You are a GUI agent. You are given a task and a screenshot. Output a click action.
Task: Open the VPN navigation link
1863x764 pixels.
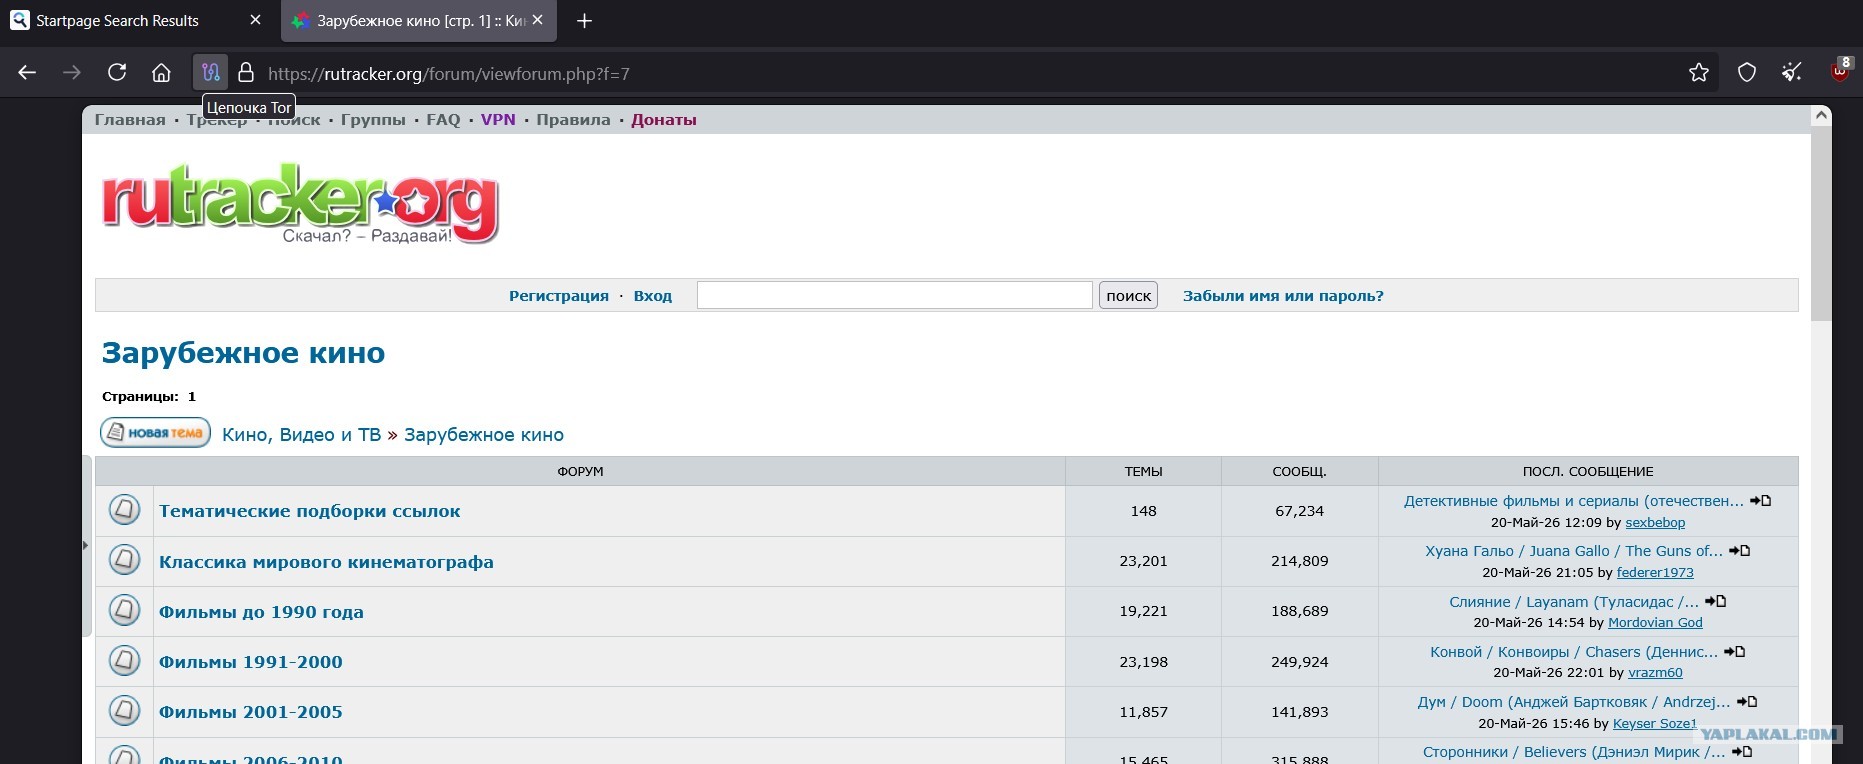(x=498, y=120)
